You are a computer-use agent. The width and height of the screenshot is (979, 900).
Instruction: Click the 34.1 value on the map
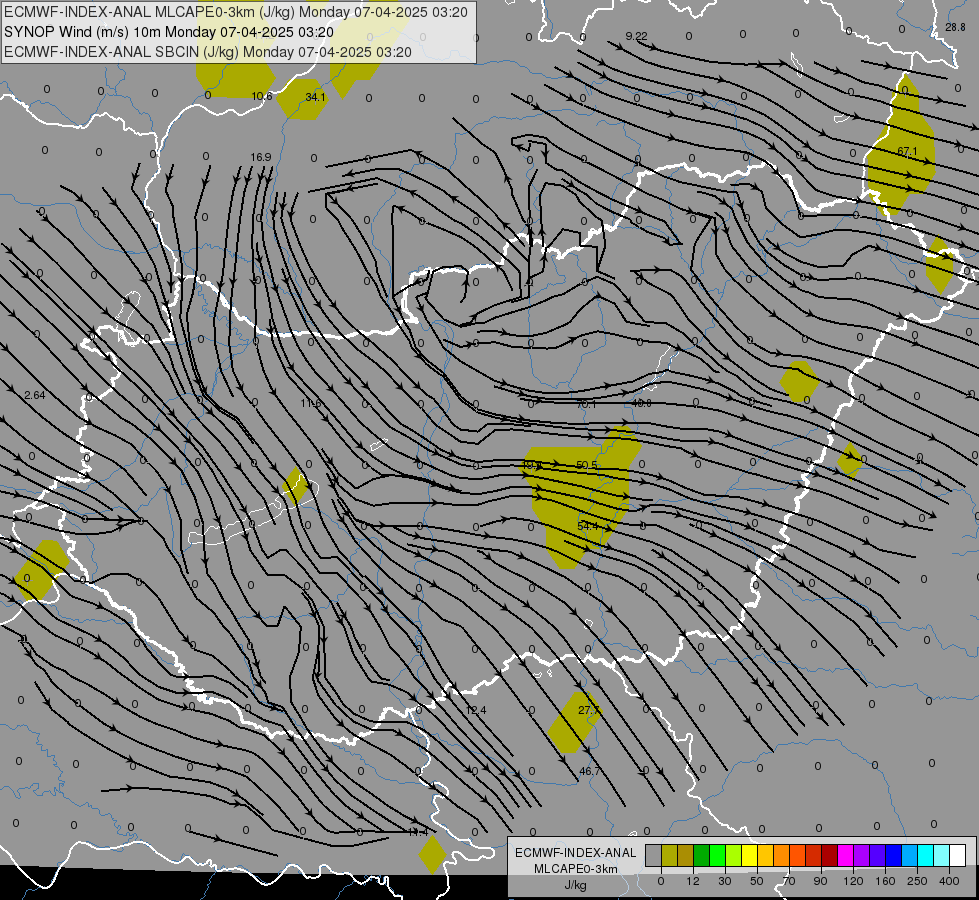[315, 97]
